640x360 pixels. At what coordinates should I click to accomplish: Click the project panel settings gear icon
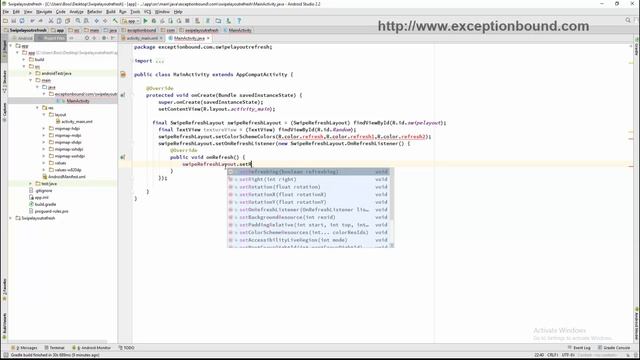pyautogui.click(x=104, y=38)
